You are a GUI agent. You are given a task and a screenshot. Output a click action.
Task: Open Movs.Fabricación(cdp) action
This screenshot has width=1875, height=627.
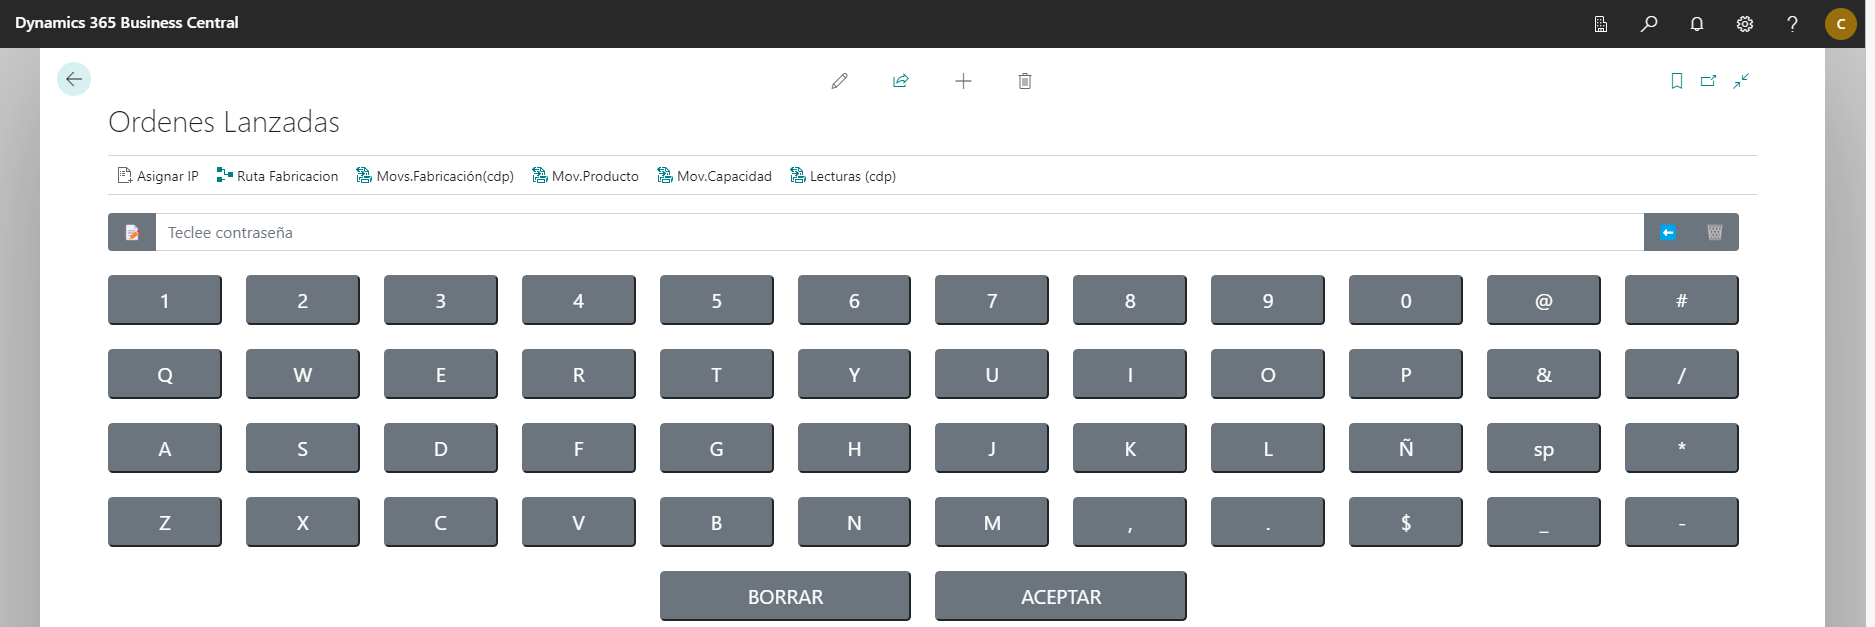(435, 176)
